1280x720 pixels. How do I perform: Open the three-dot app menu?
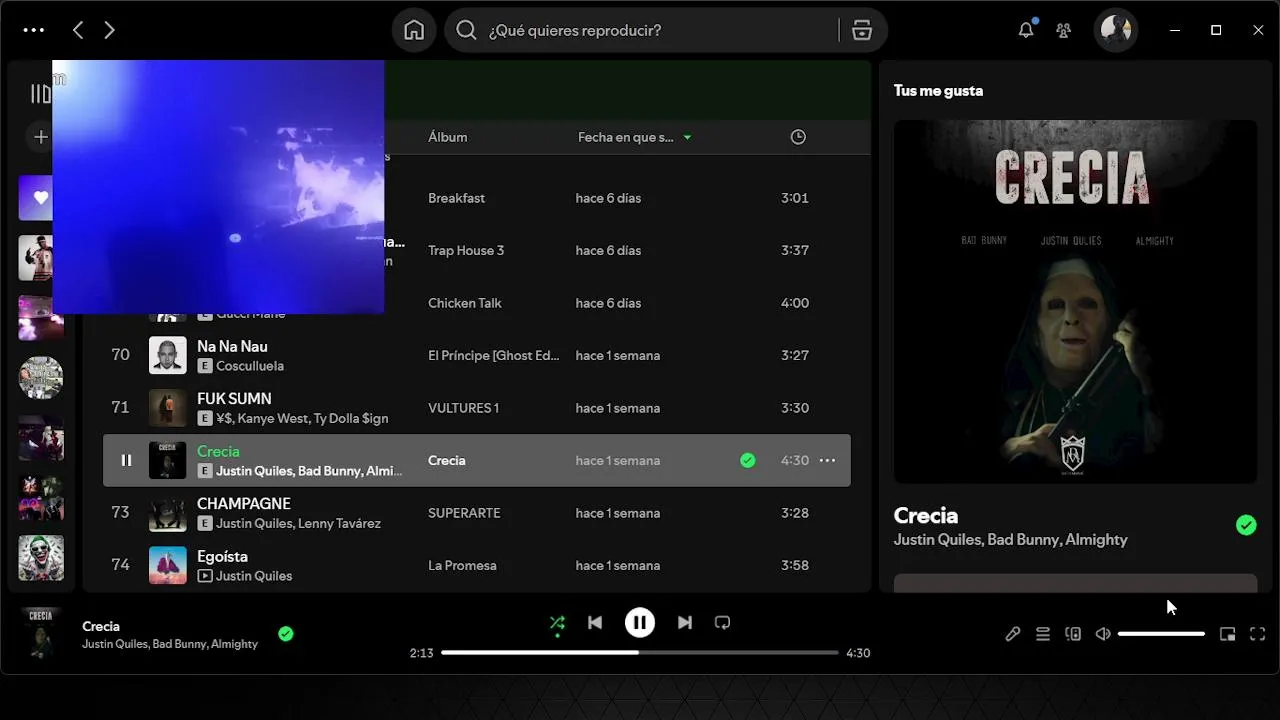coord(34,30)
